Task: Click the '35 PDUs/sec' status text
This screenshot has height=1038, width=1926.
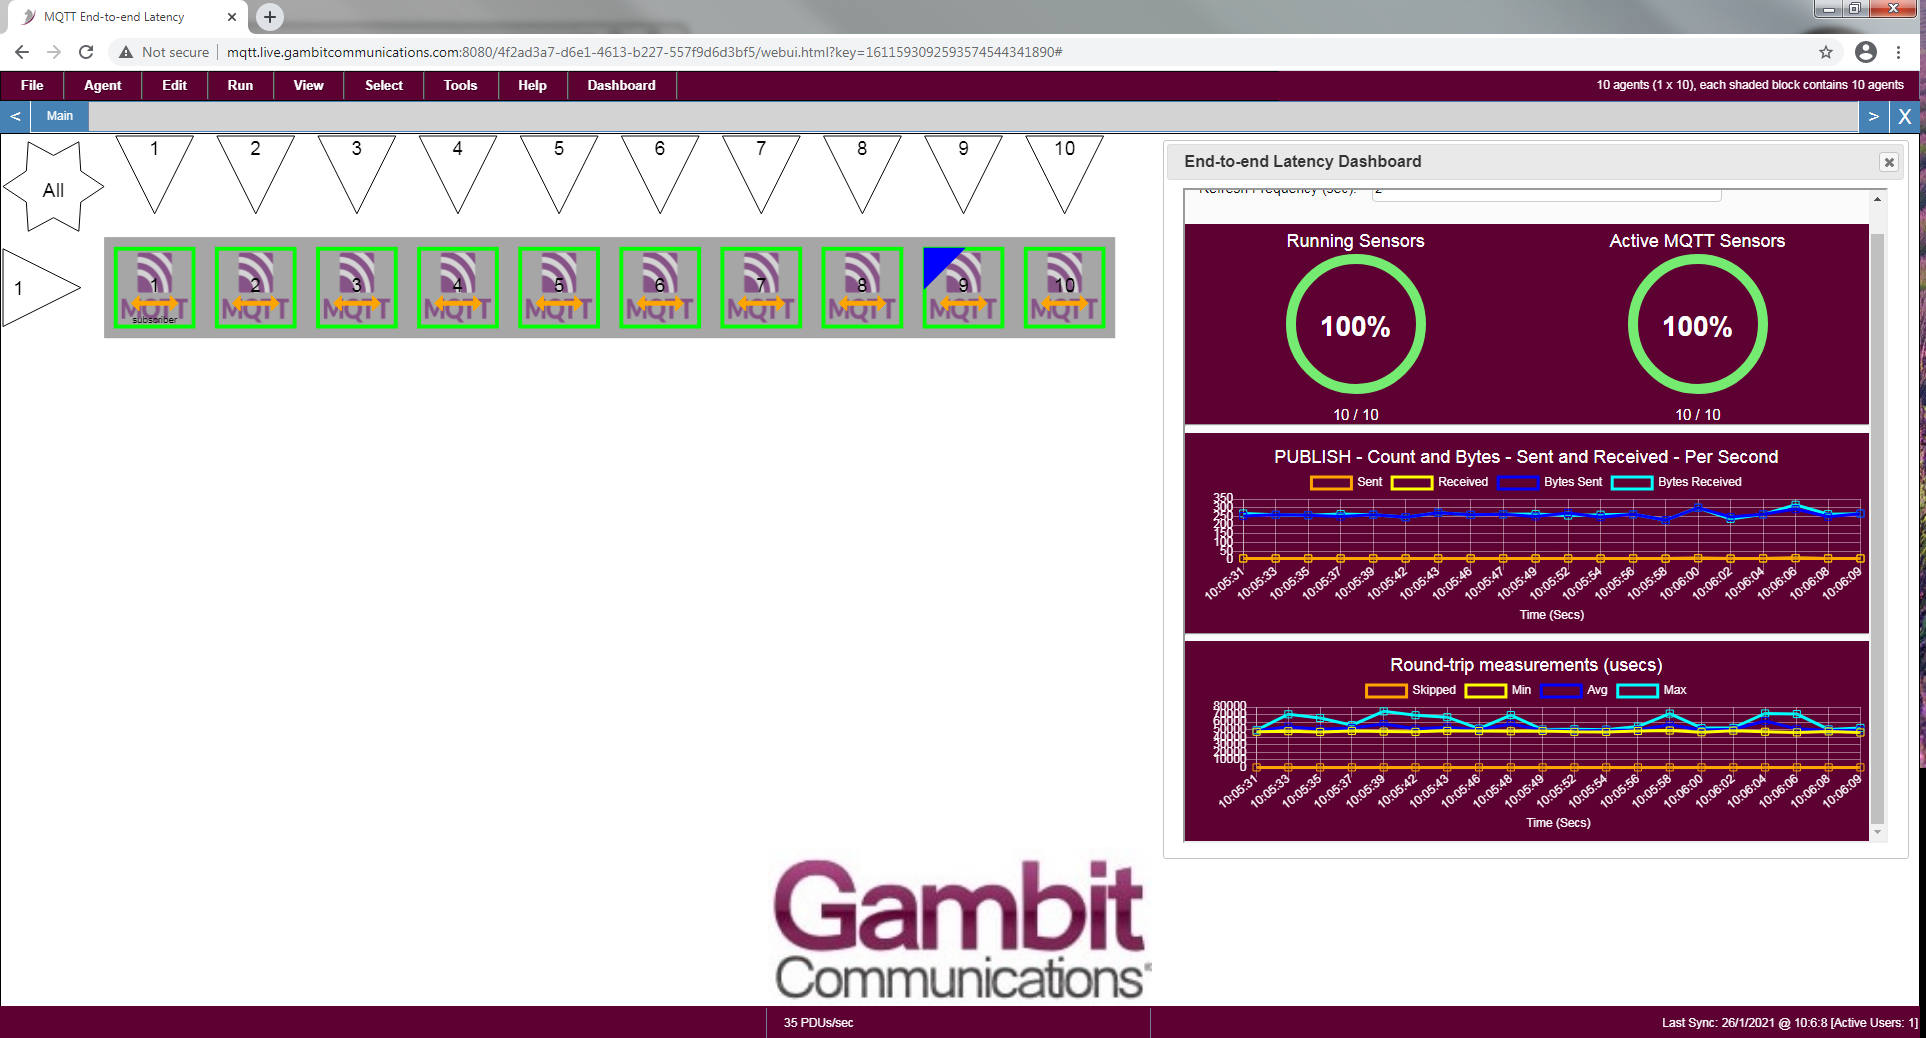Action: pyautogui.click(x=818, y=1023)
